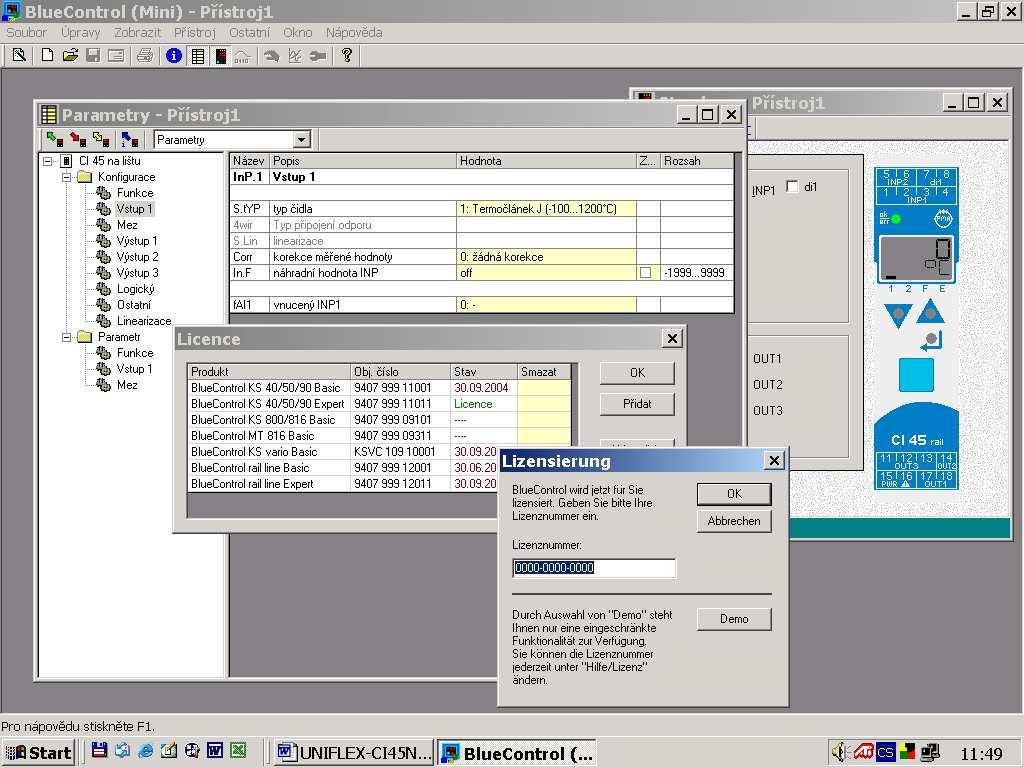Click the wizard edit icon in main toolbar
This screenshot has width=1024, height=768.
(19, 56)
